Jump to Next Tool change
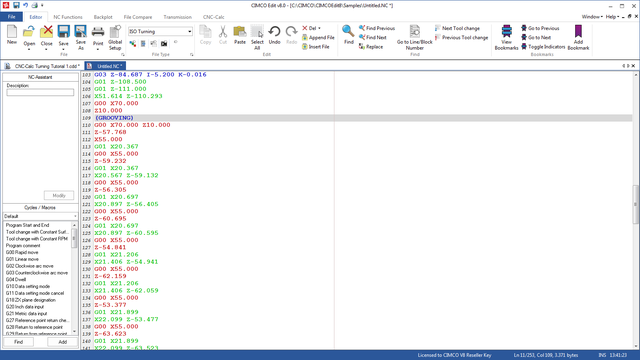 tap(458, 28)
